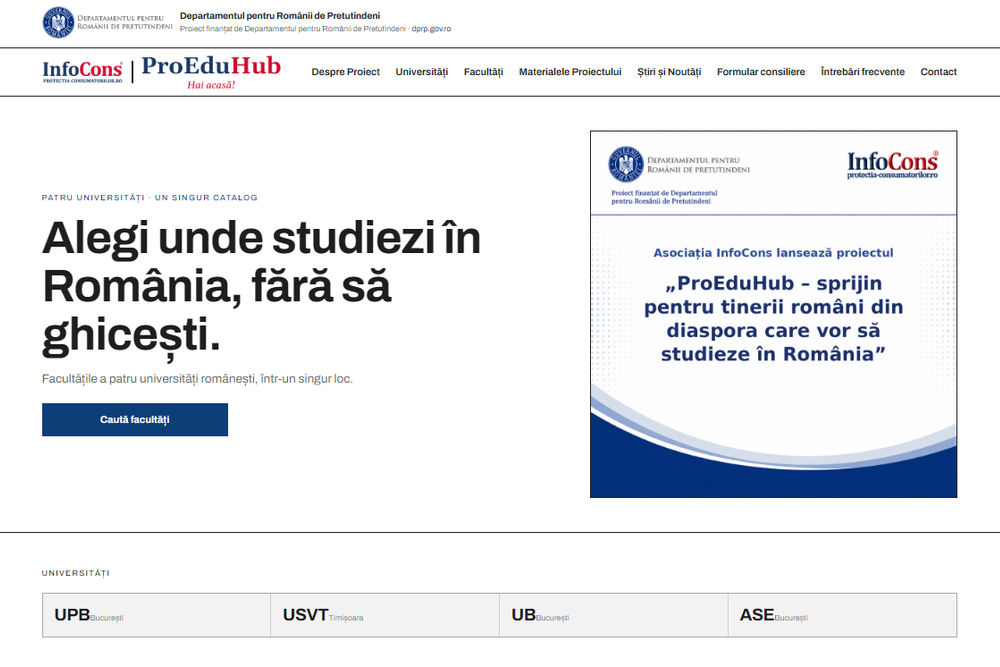
Task: Click the government seal inside the banner
Action: [626, 164]
